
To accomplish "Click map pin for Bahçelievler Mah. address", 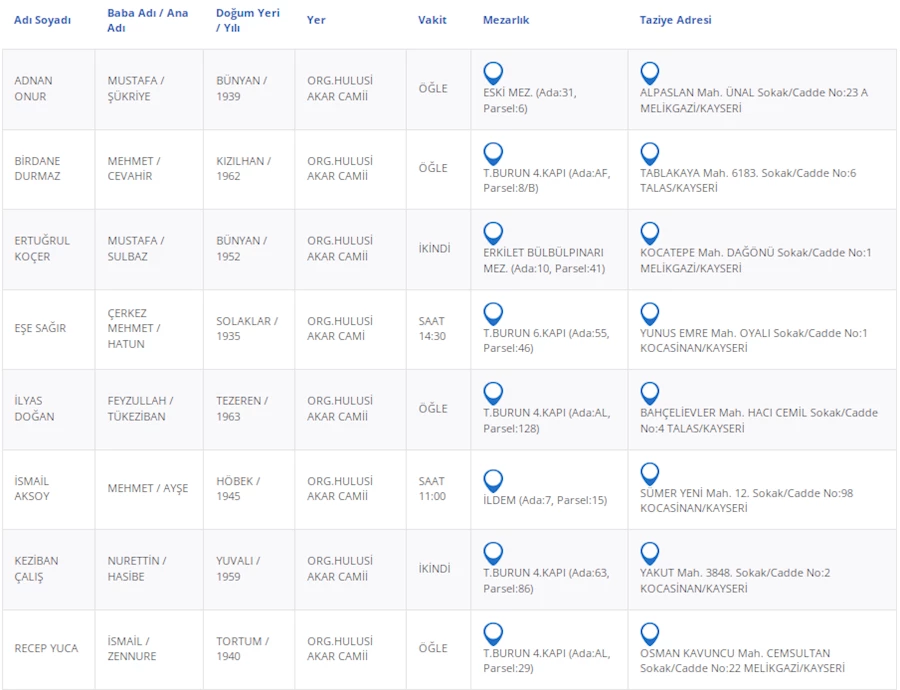I will point(650,394).
